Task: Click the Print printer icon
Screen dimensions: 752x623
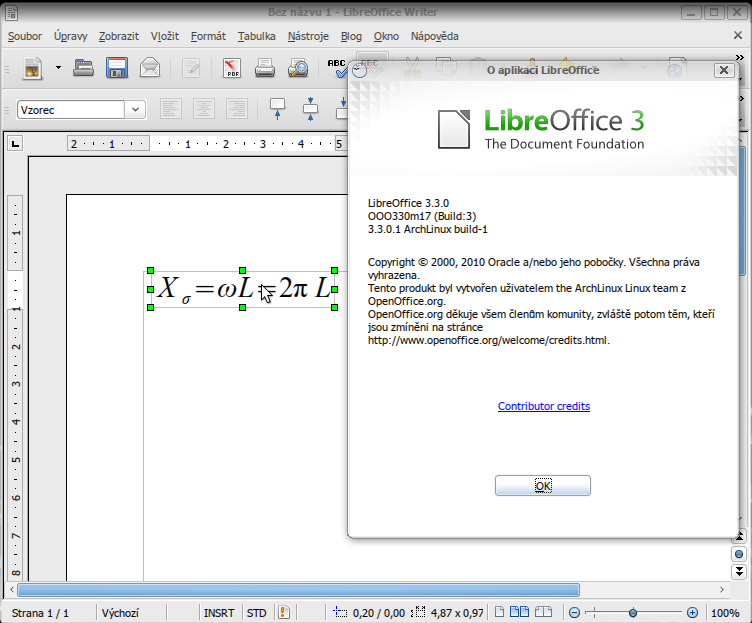Action: (x=265, y=68)
